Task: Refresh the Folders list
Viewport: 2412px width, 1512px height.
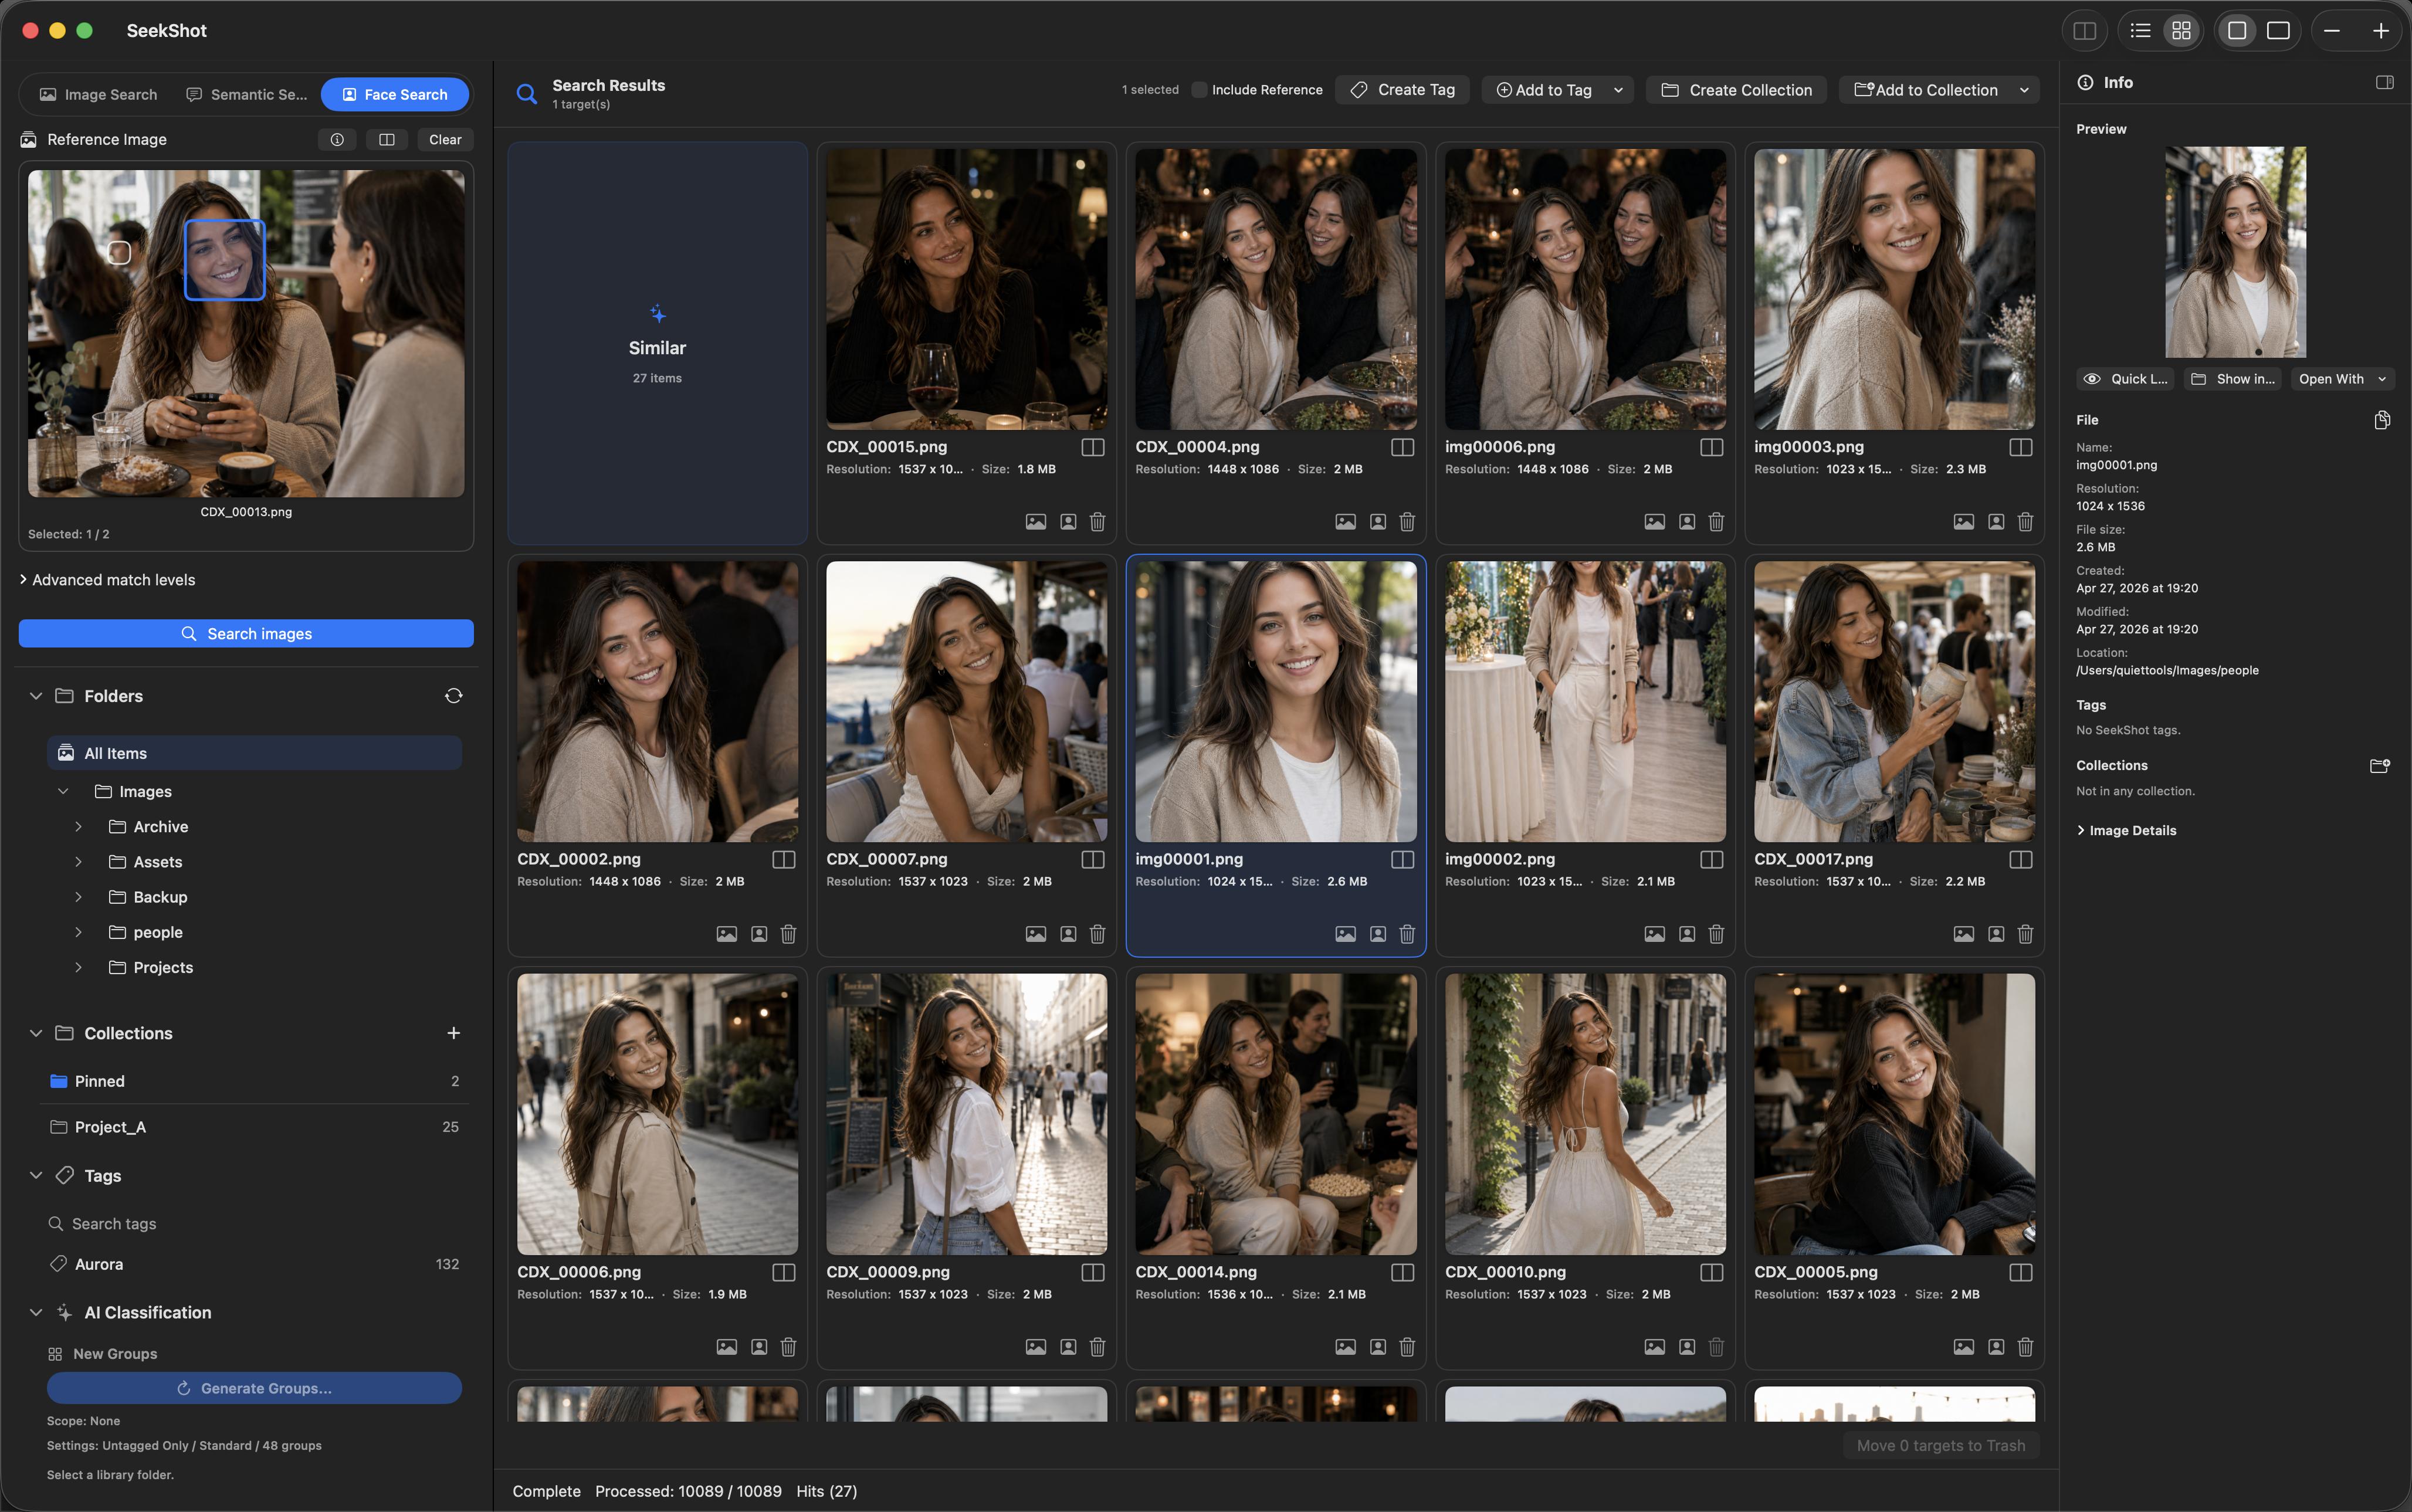Action: pyautogui.click(x=453, y=696)
